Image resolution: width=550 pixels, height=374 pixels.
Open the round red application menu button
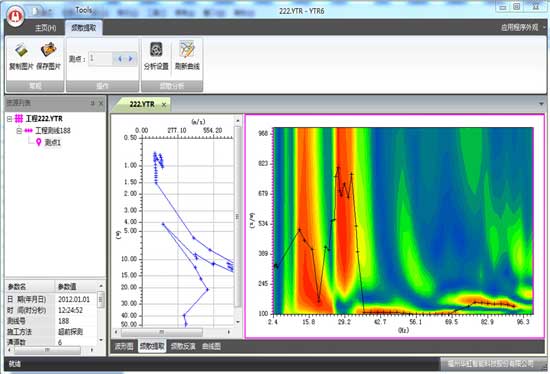tap(15, 15)
